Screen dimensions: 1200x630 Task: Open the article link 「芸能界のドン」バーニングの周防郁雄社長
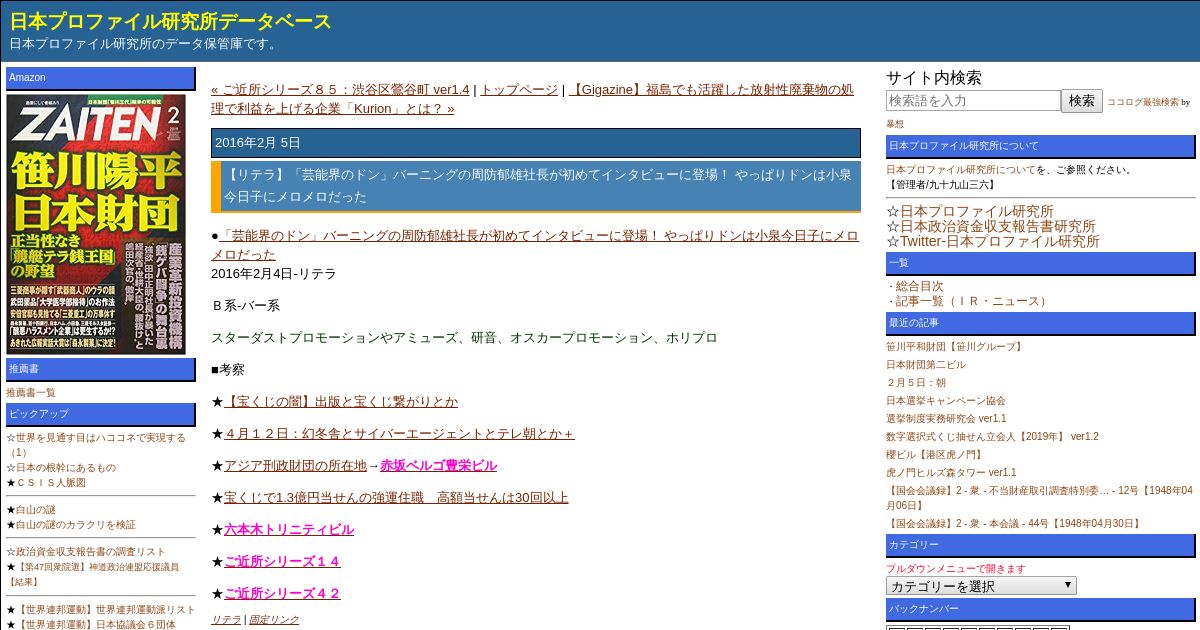535,245
